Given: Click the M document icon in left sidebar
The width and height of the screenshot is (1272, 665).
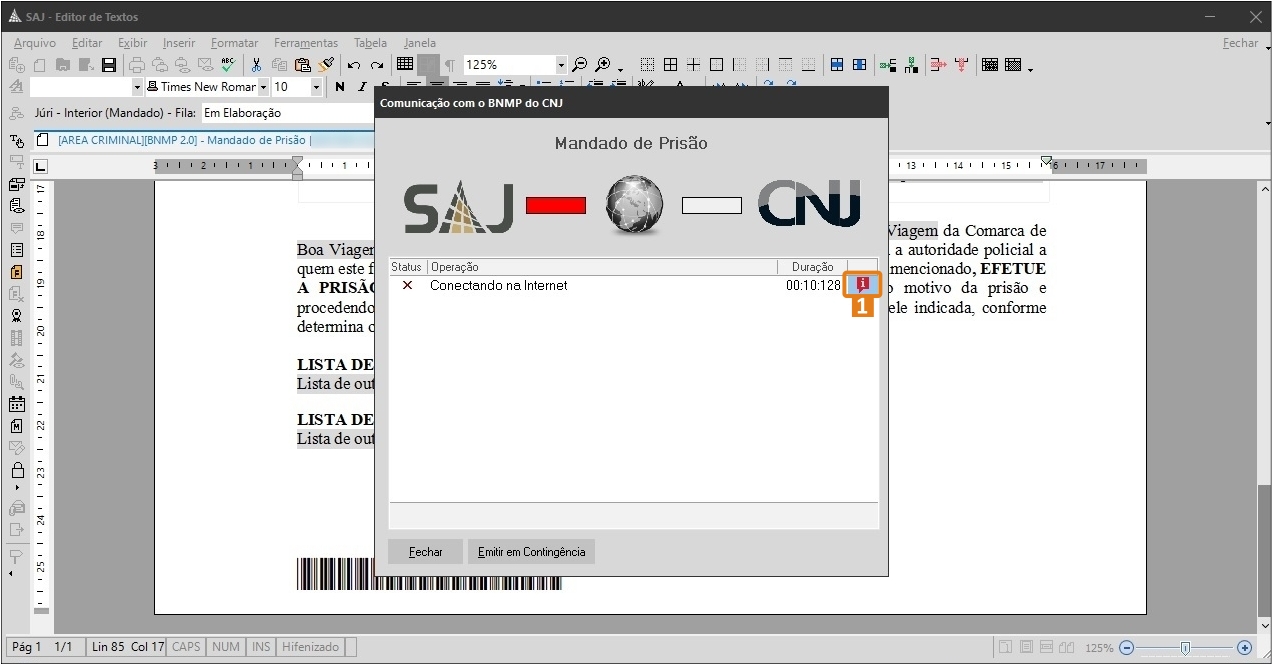Looking at the screenshot, I should 17,426.
